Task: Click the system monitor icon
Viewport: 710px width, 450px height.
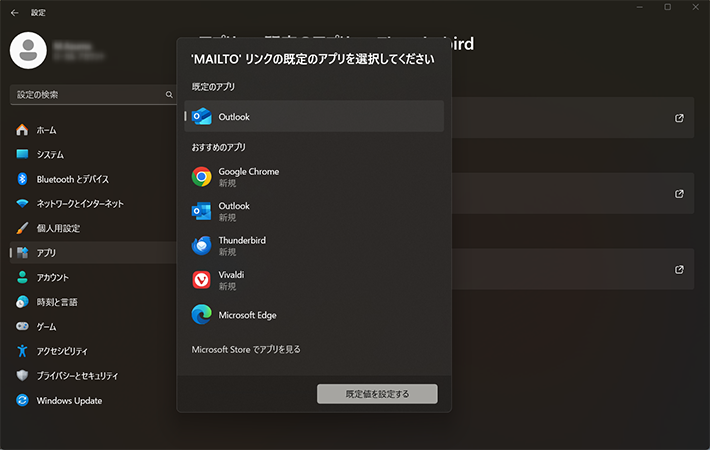Action: [22, 154]
